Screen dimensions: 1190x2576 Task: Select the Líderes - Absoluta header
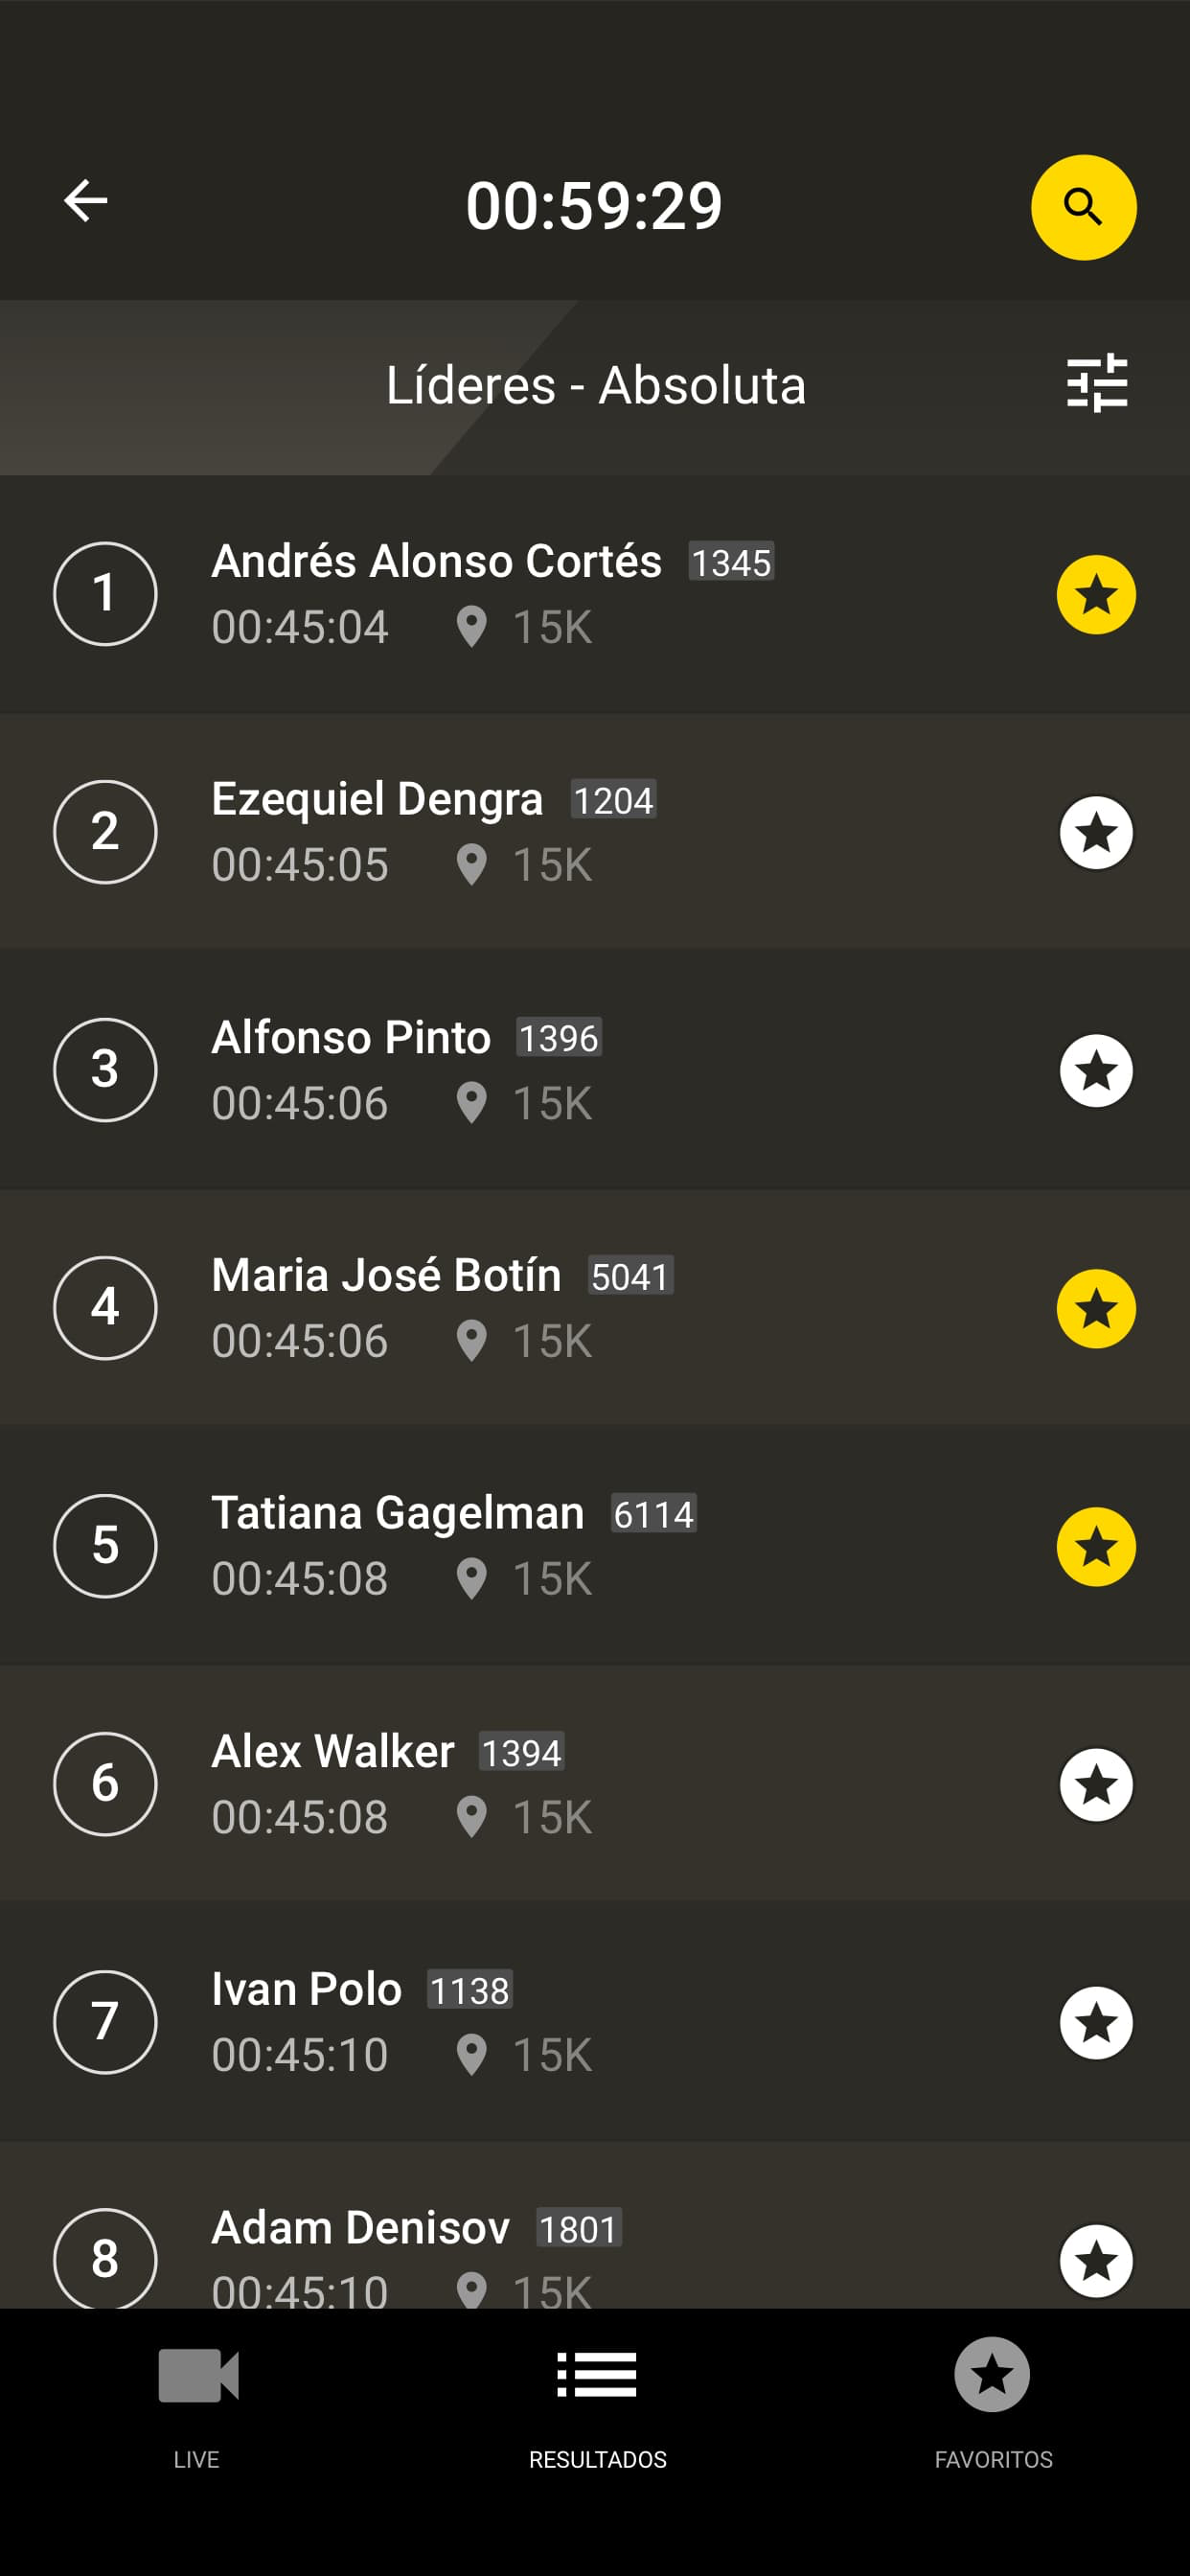point(596,386)
